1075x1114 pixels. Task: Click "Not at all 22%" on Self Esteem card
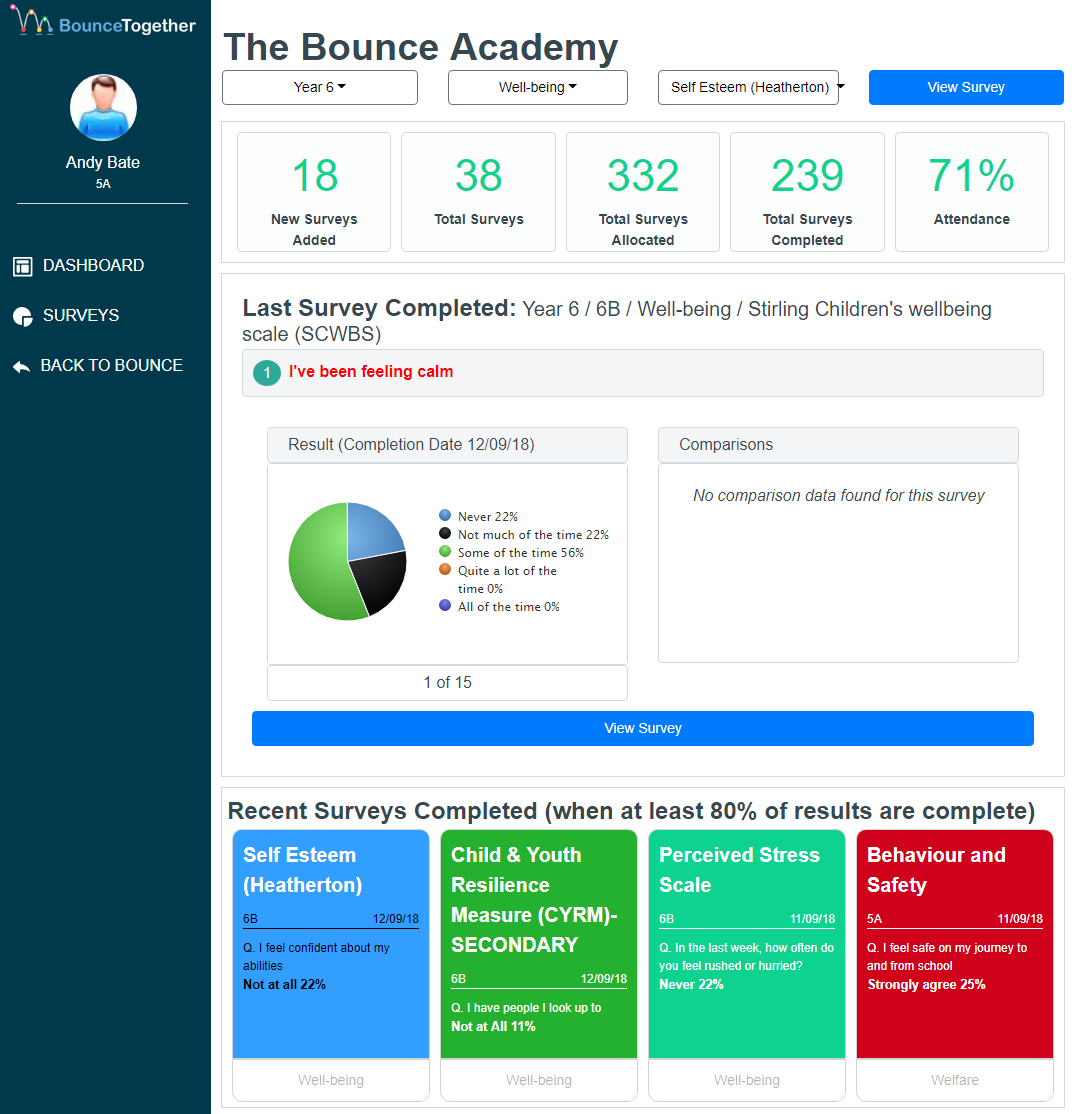(x=284, y=985)
